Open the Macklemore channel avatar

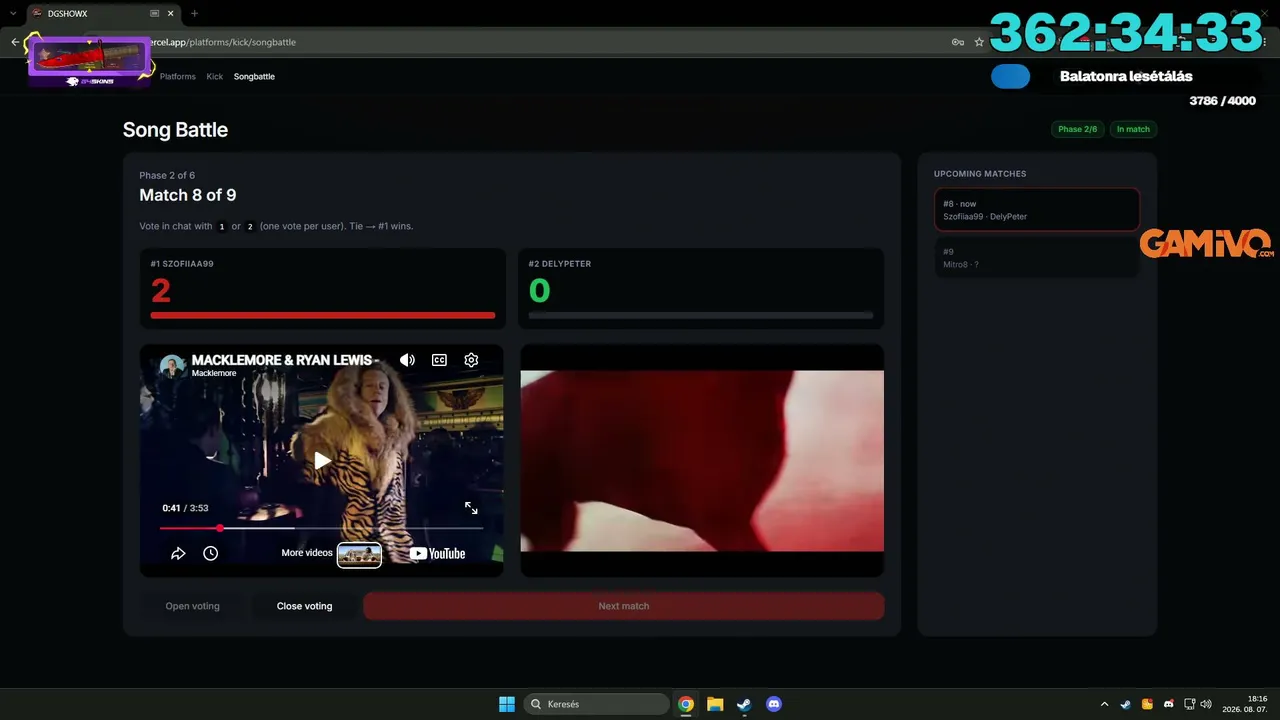tap(172, 366)
